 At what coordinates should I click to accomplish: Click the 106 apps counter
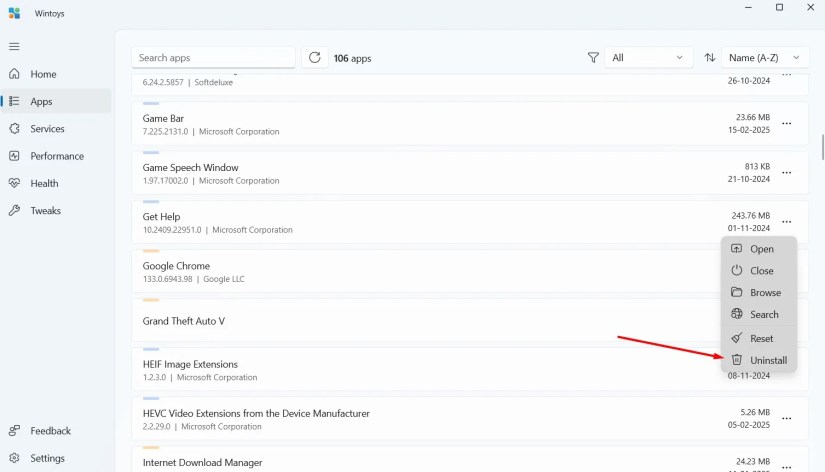[353, 58]
